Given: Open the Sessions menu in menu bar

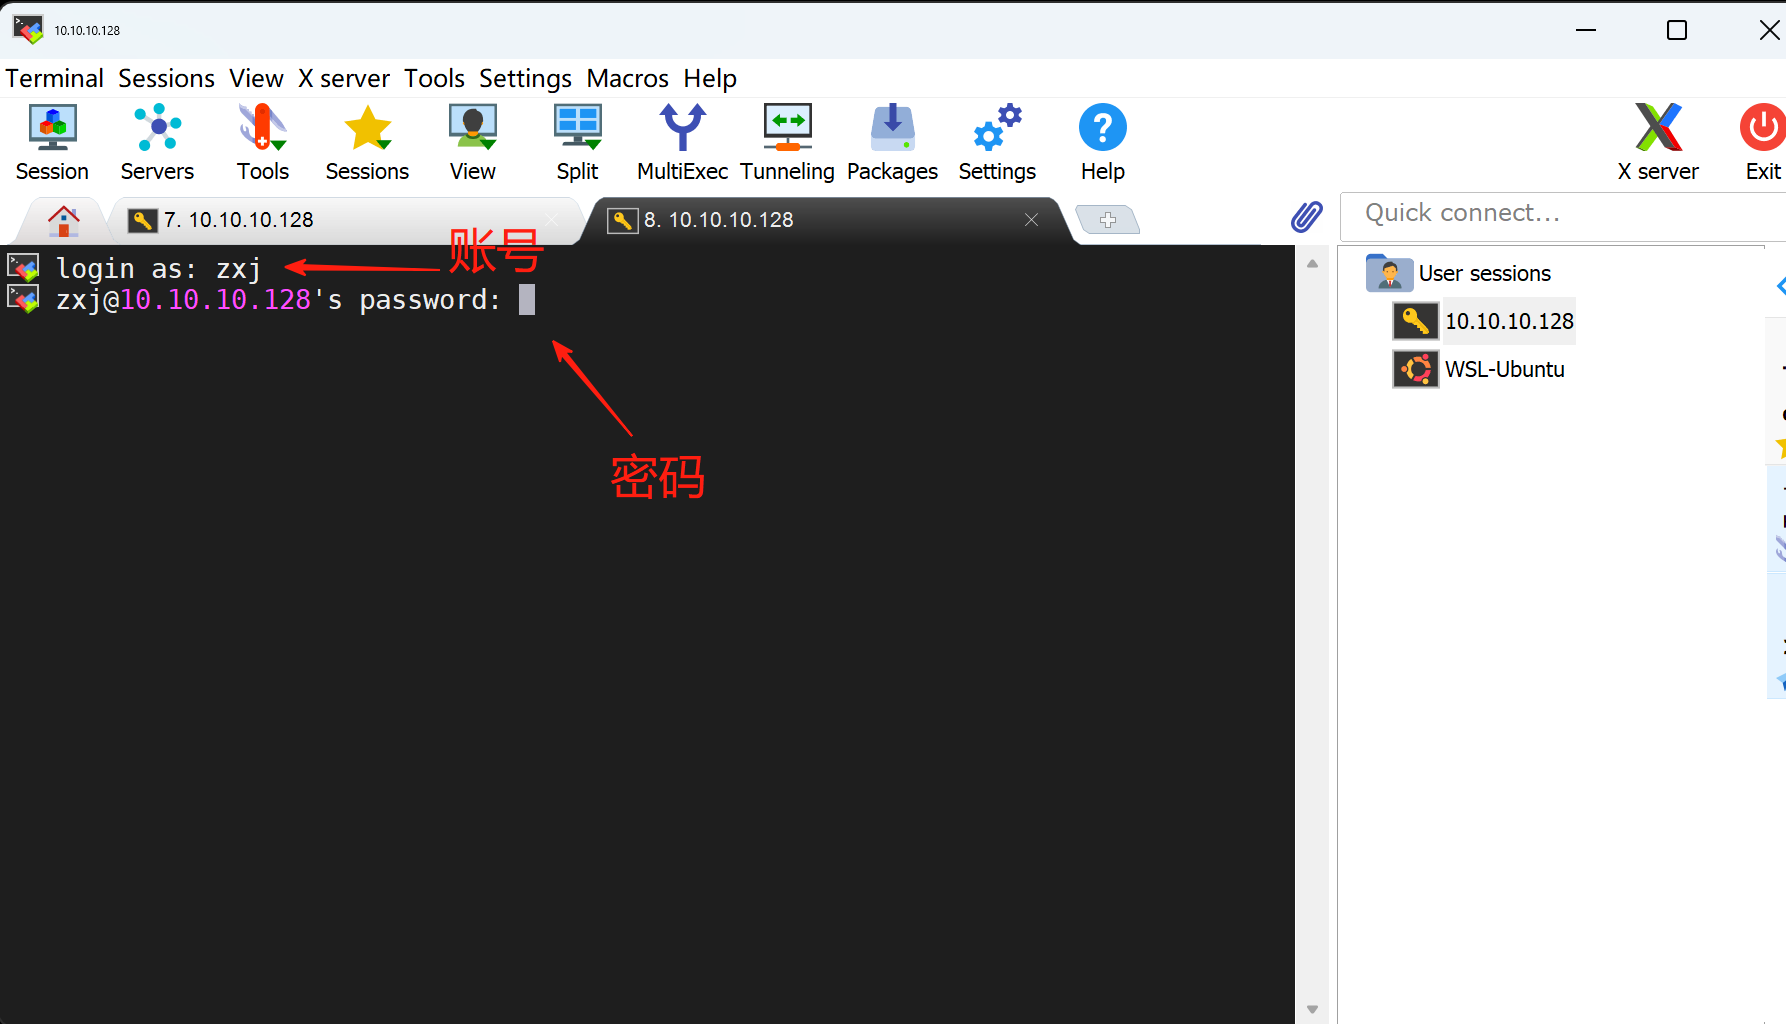Looking at the screenshot, I should [166, 78].
